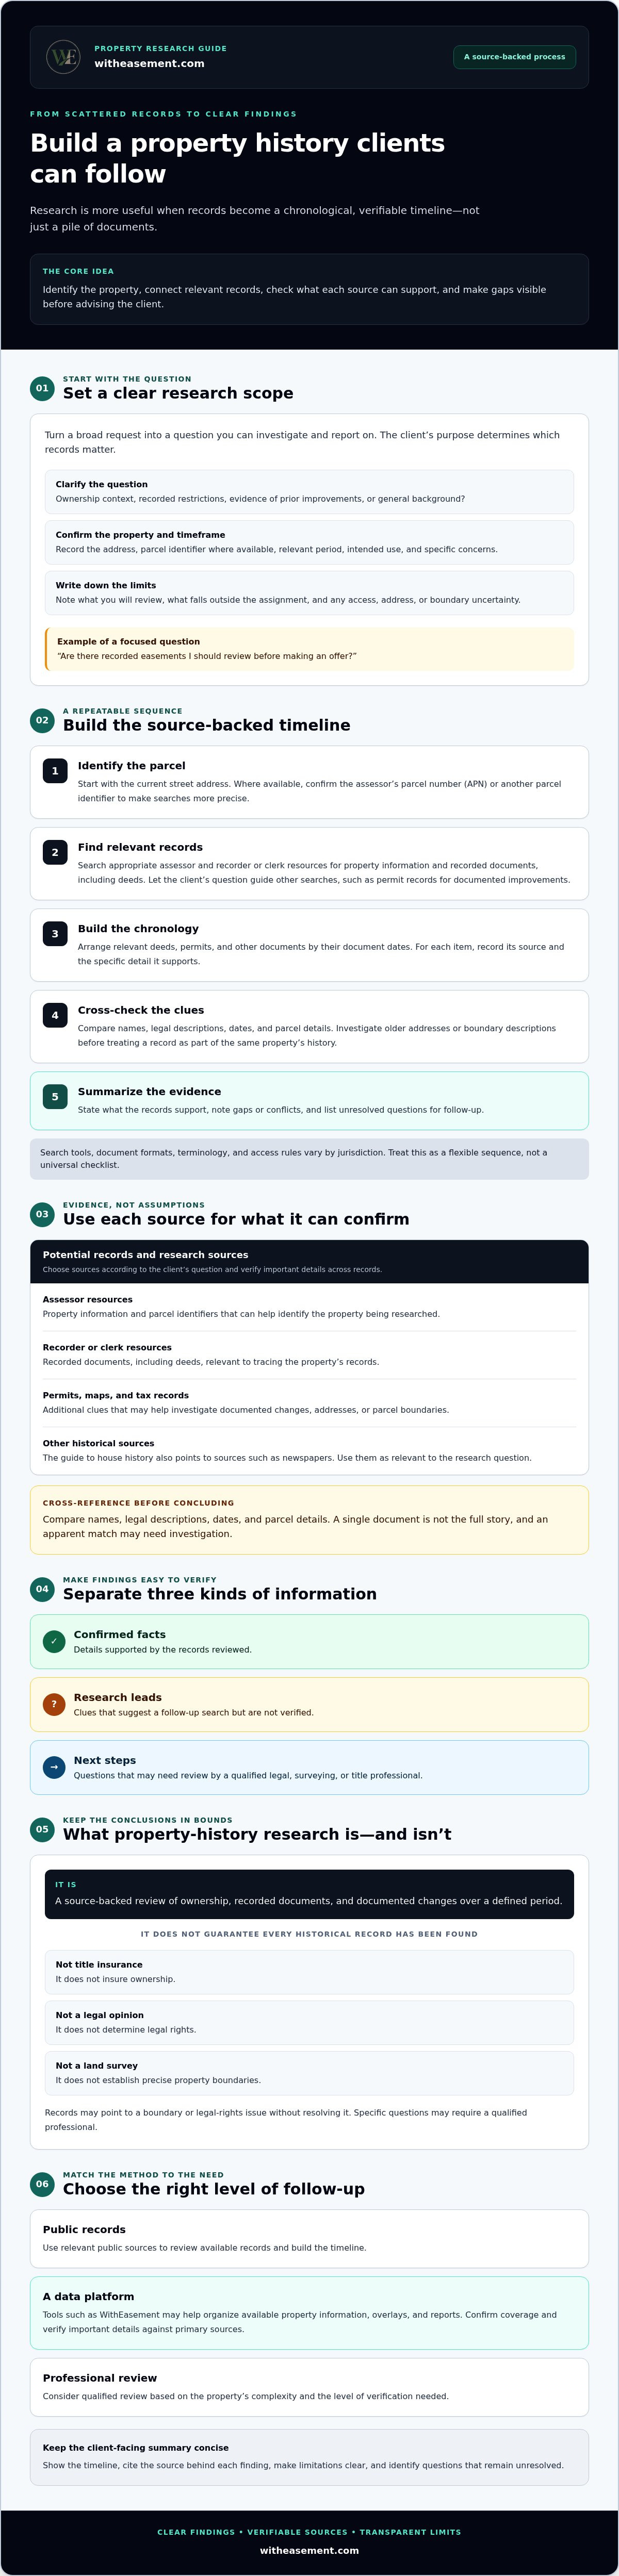
Task: Click the blue arrow Next steps icon
Action: coord(54,1767)
